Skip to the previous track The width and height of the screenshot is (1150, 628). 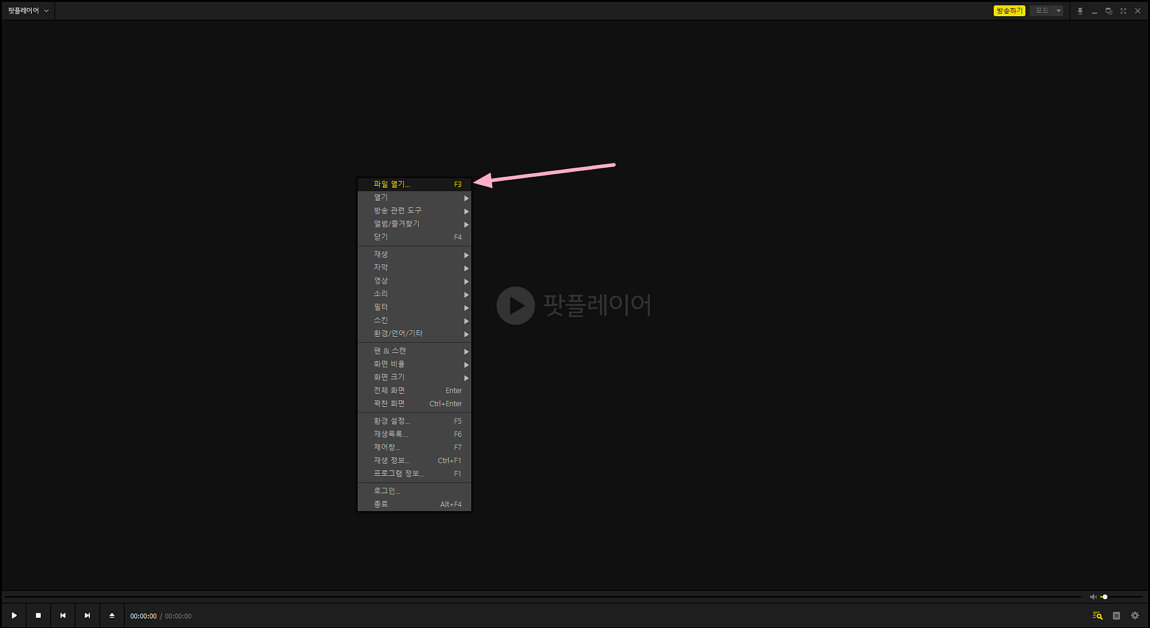click(x=63, y=616)
